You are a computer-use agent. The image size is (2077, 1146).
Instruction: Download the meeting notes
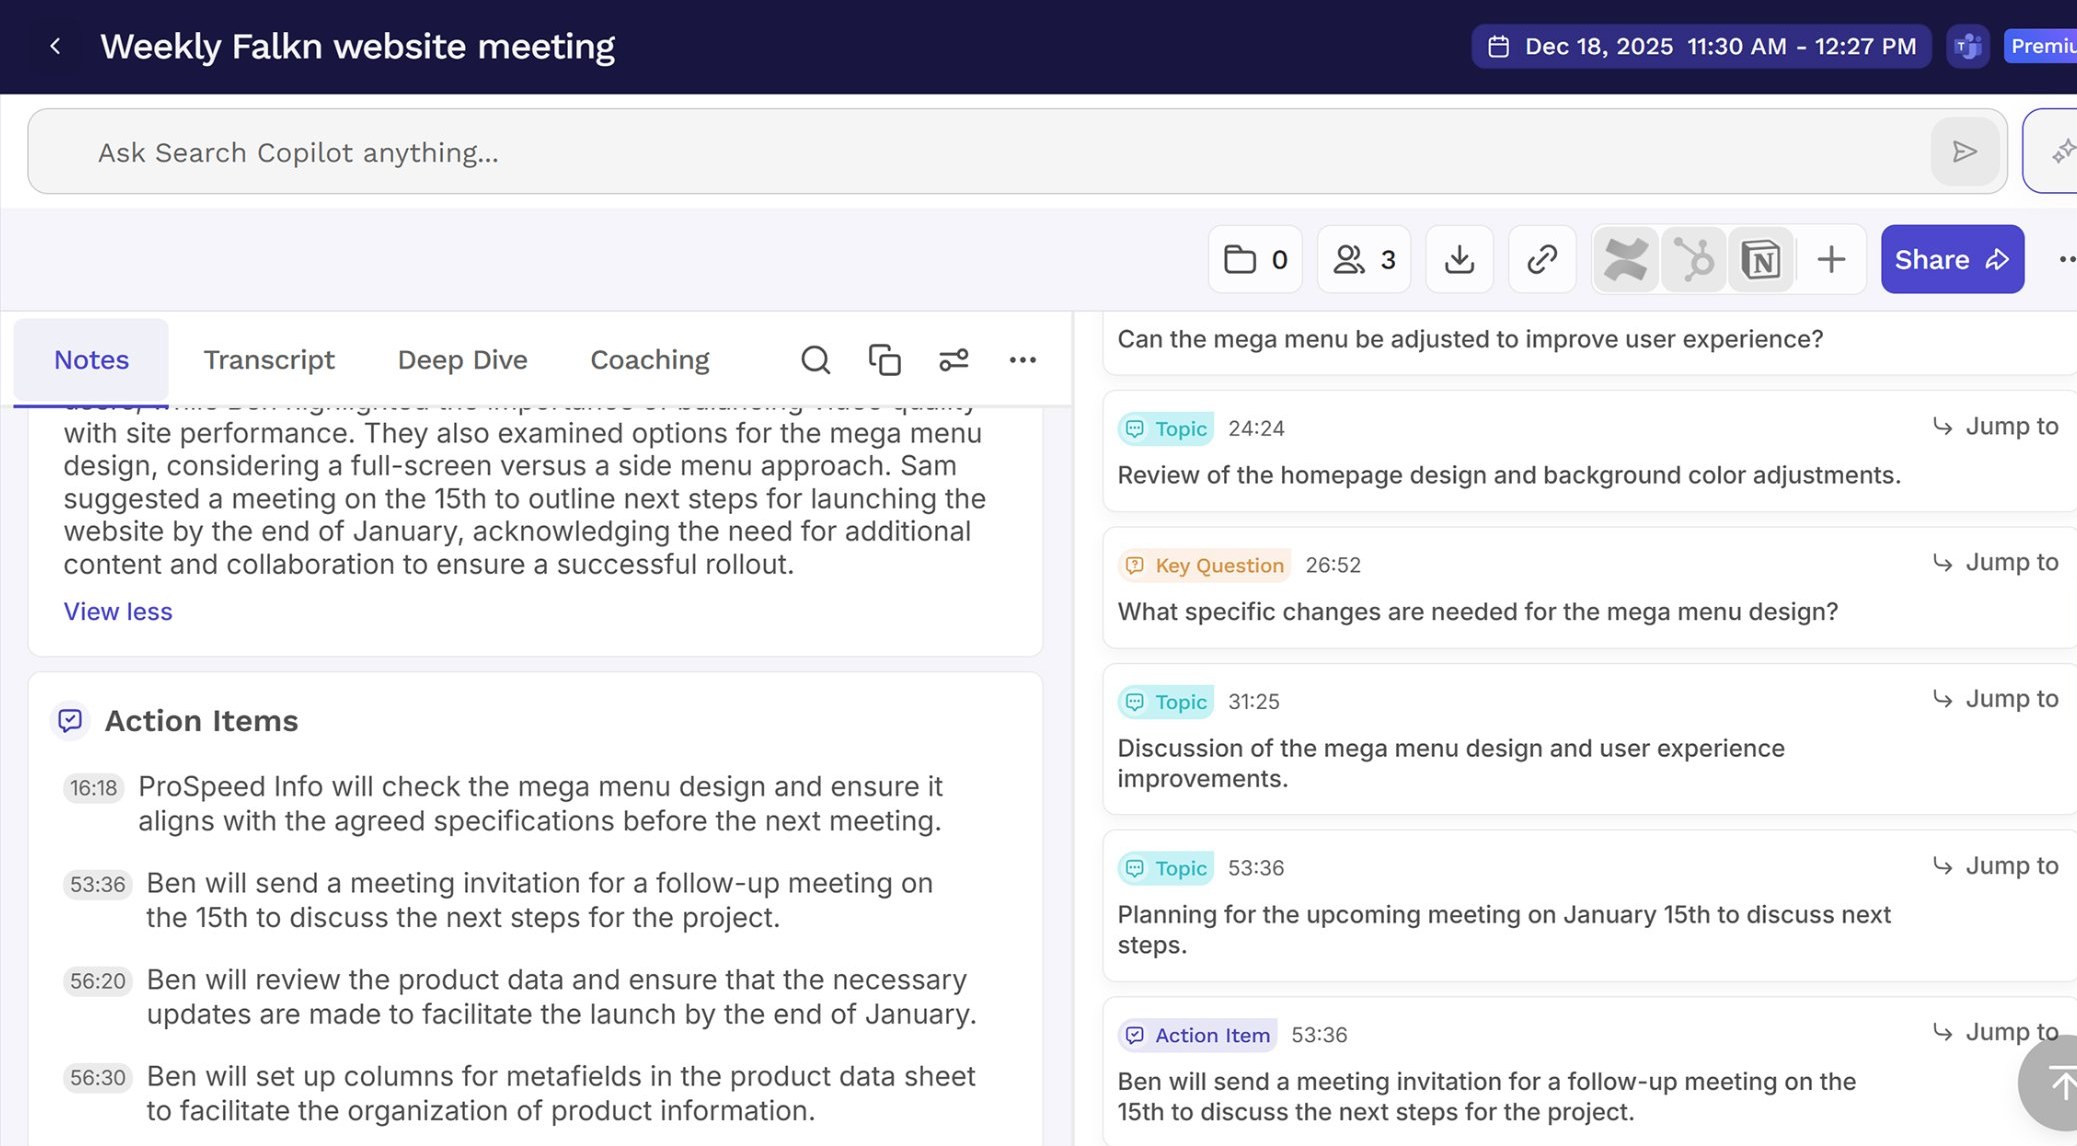point(1459,260)
